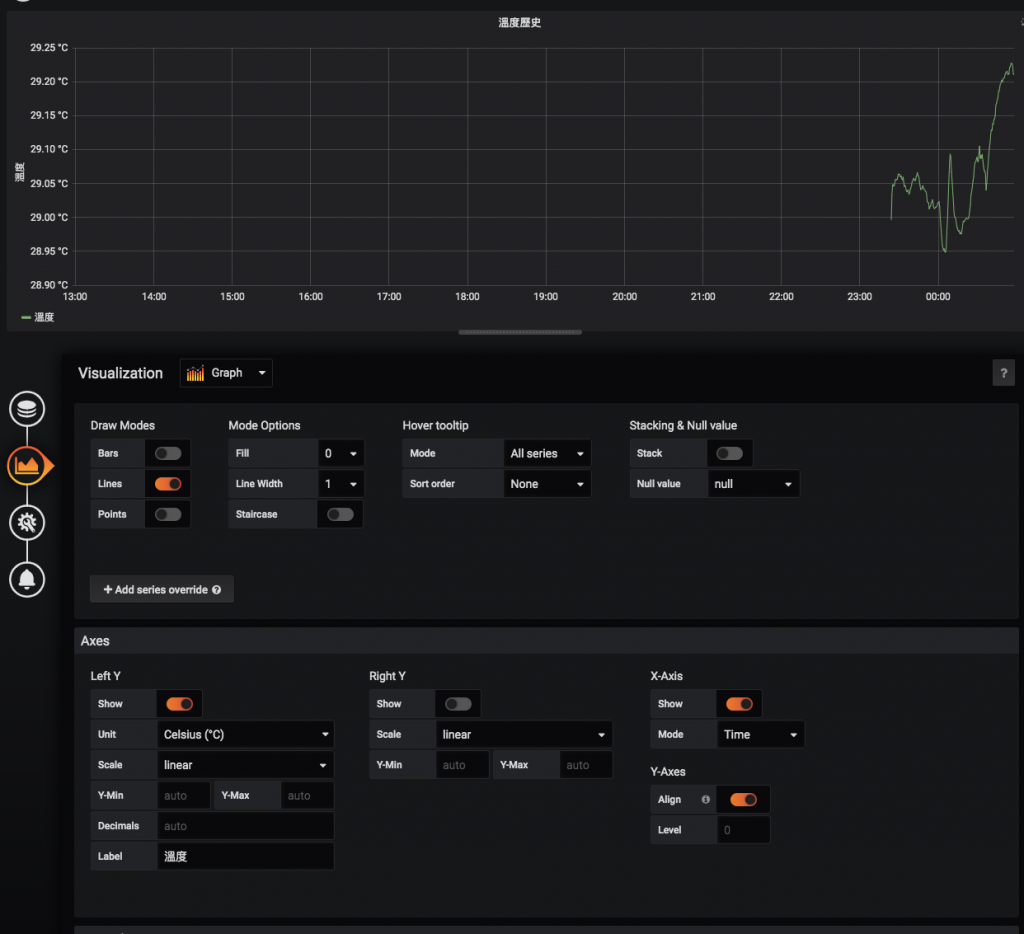The image size is (1024, 934).
Task: Open the Null value dropdown
Action: 754,484
